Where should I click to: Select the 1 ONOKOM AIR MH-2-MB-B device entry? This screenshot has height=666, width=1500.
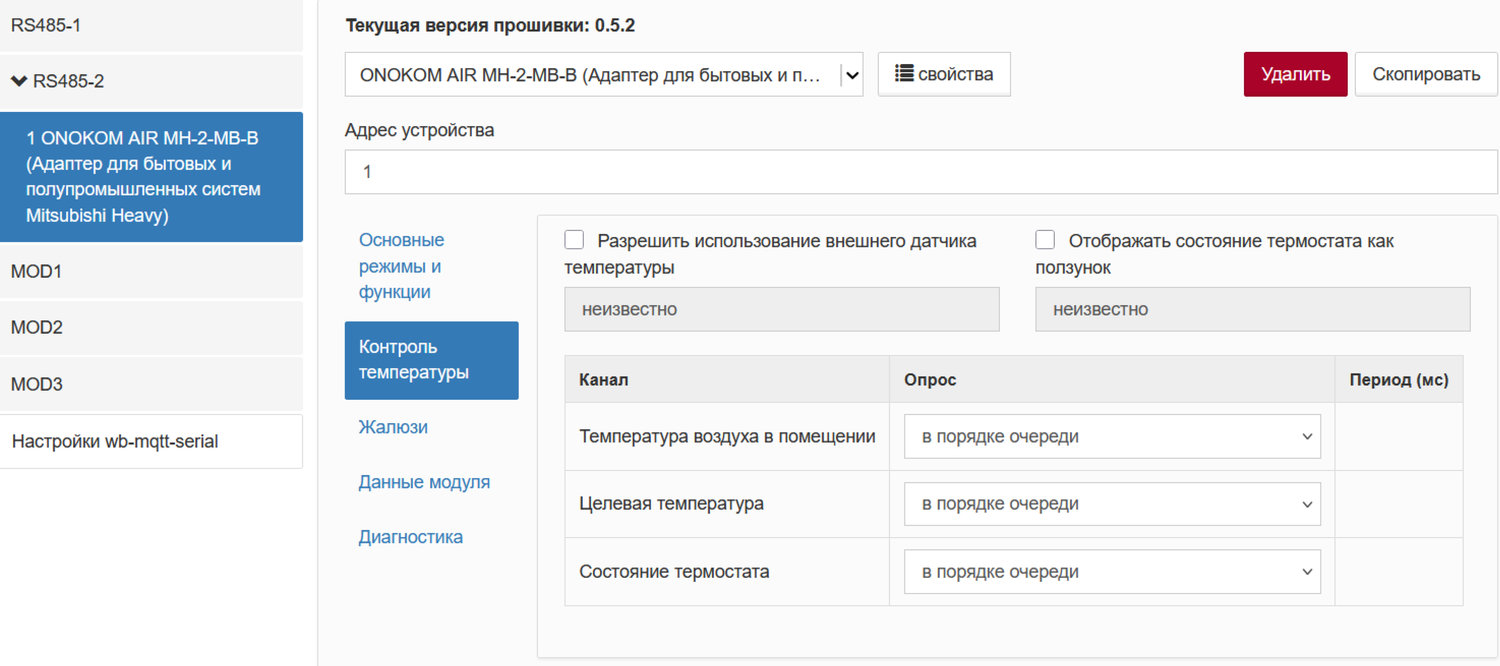151,177
